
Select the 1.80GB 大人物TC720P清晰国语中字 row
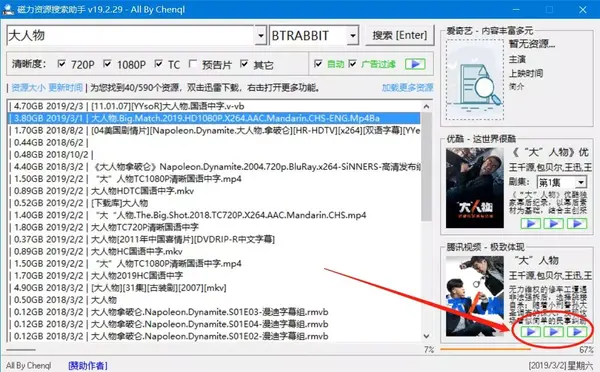tap(214, 227)
